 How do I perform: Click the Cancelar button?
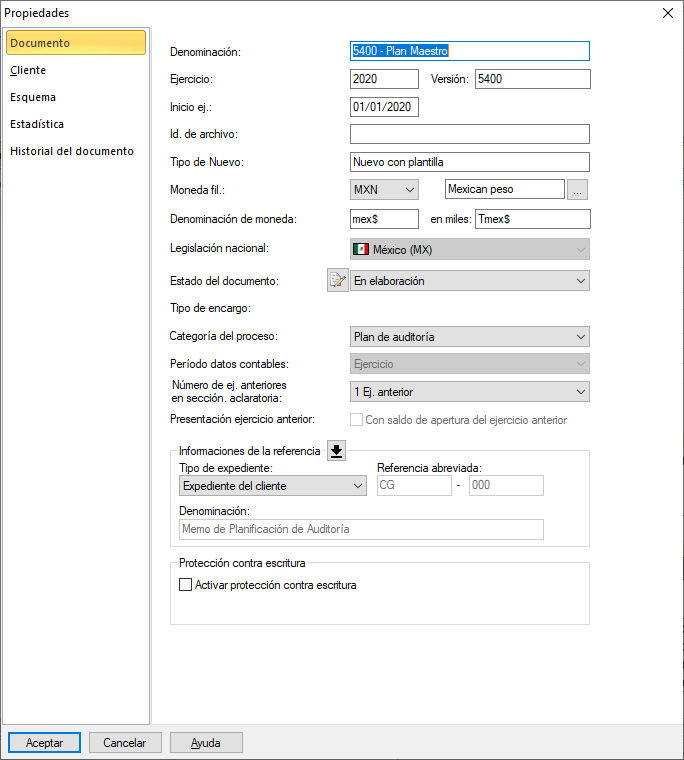(125, 743)
